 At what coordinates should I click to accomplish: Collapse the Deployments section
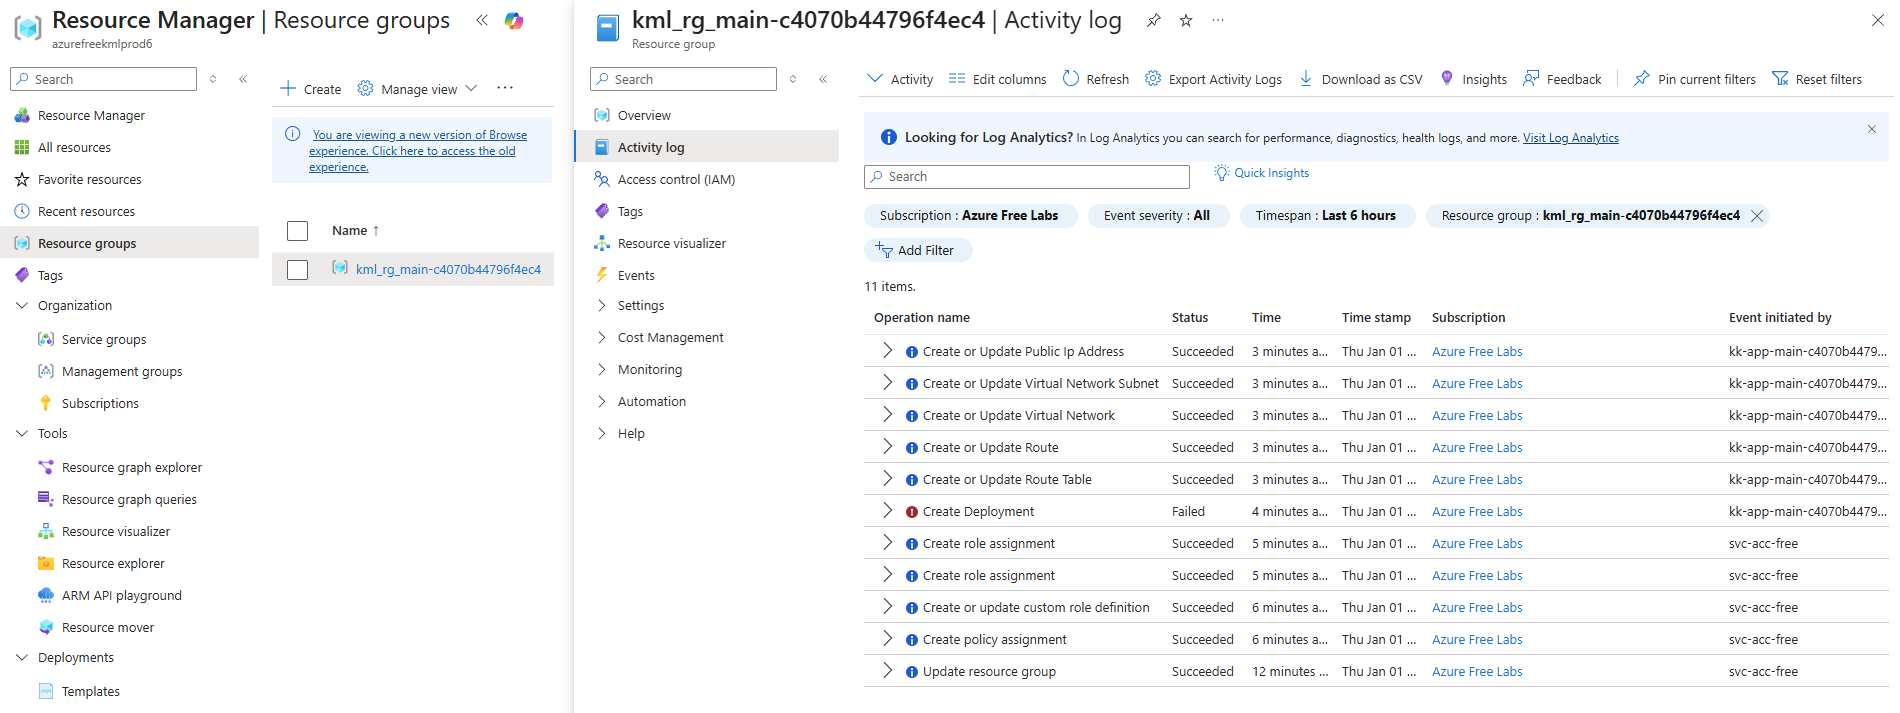click(22, 657)
